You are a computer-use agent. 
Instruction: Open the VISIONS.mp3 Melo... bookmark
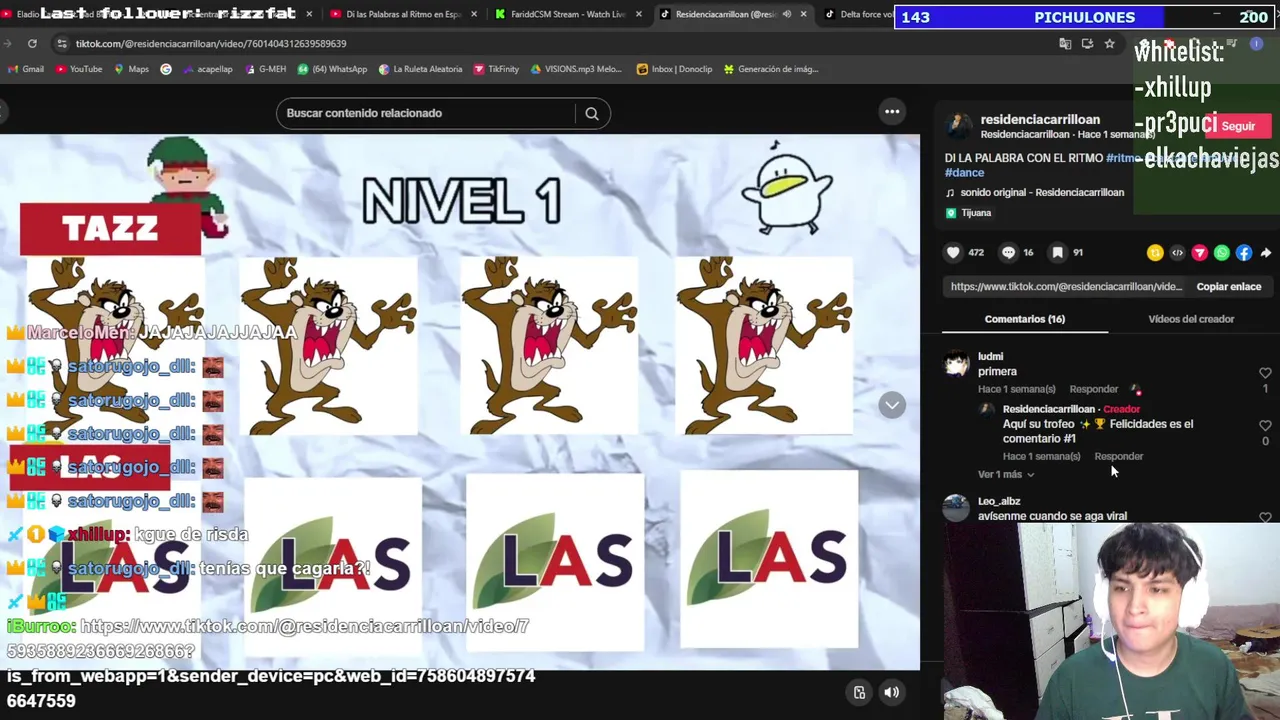[576, 69]
